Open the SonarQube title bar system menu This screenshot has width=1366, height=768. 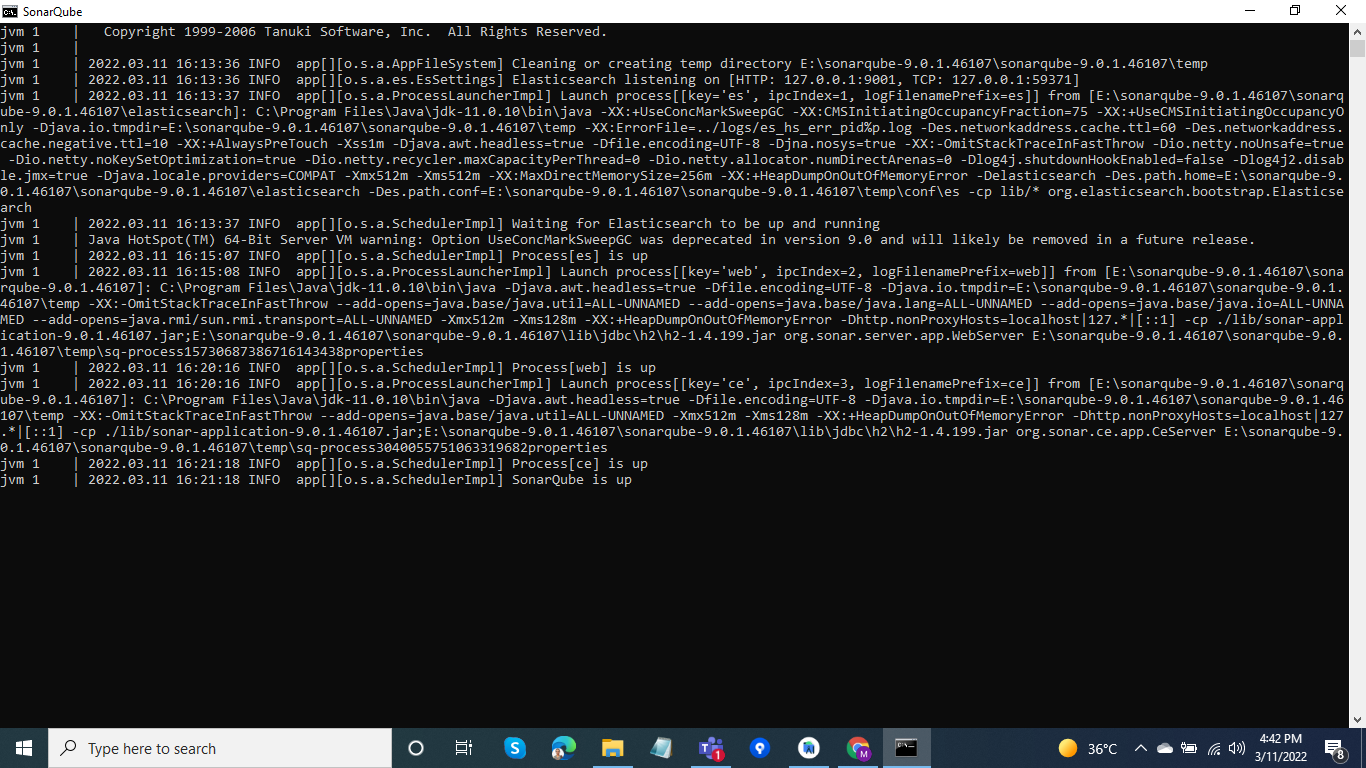pos(10,11)
